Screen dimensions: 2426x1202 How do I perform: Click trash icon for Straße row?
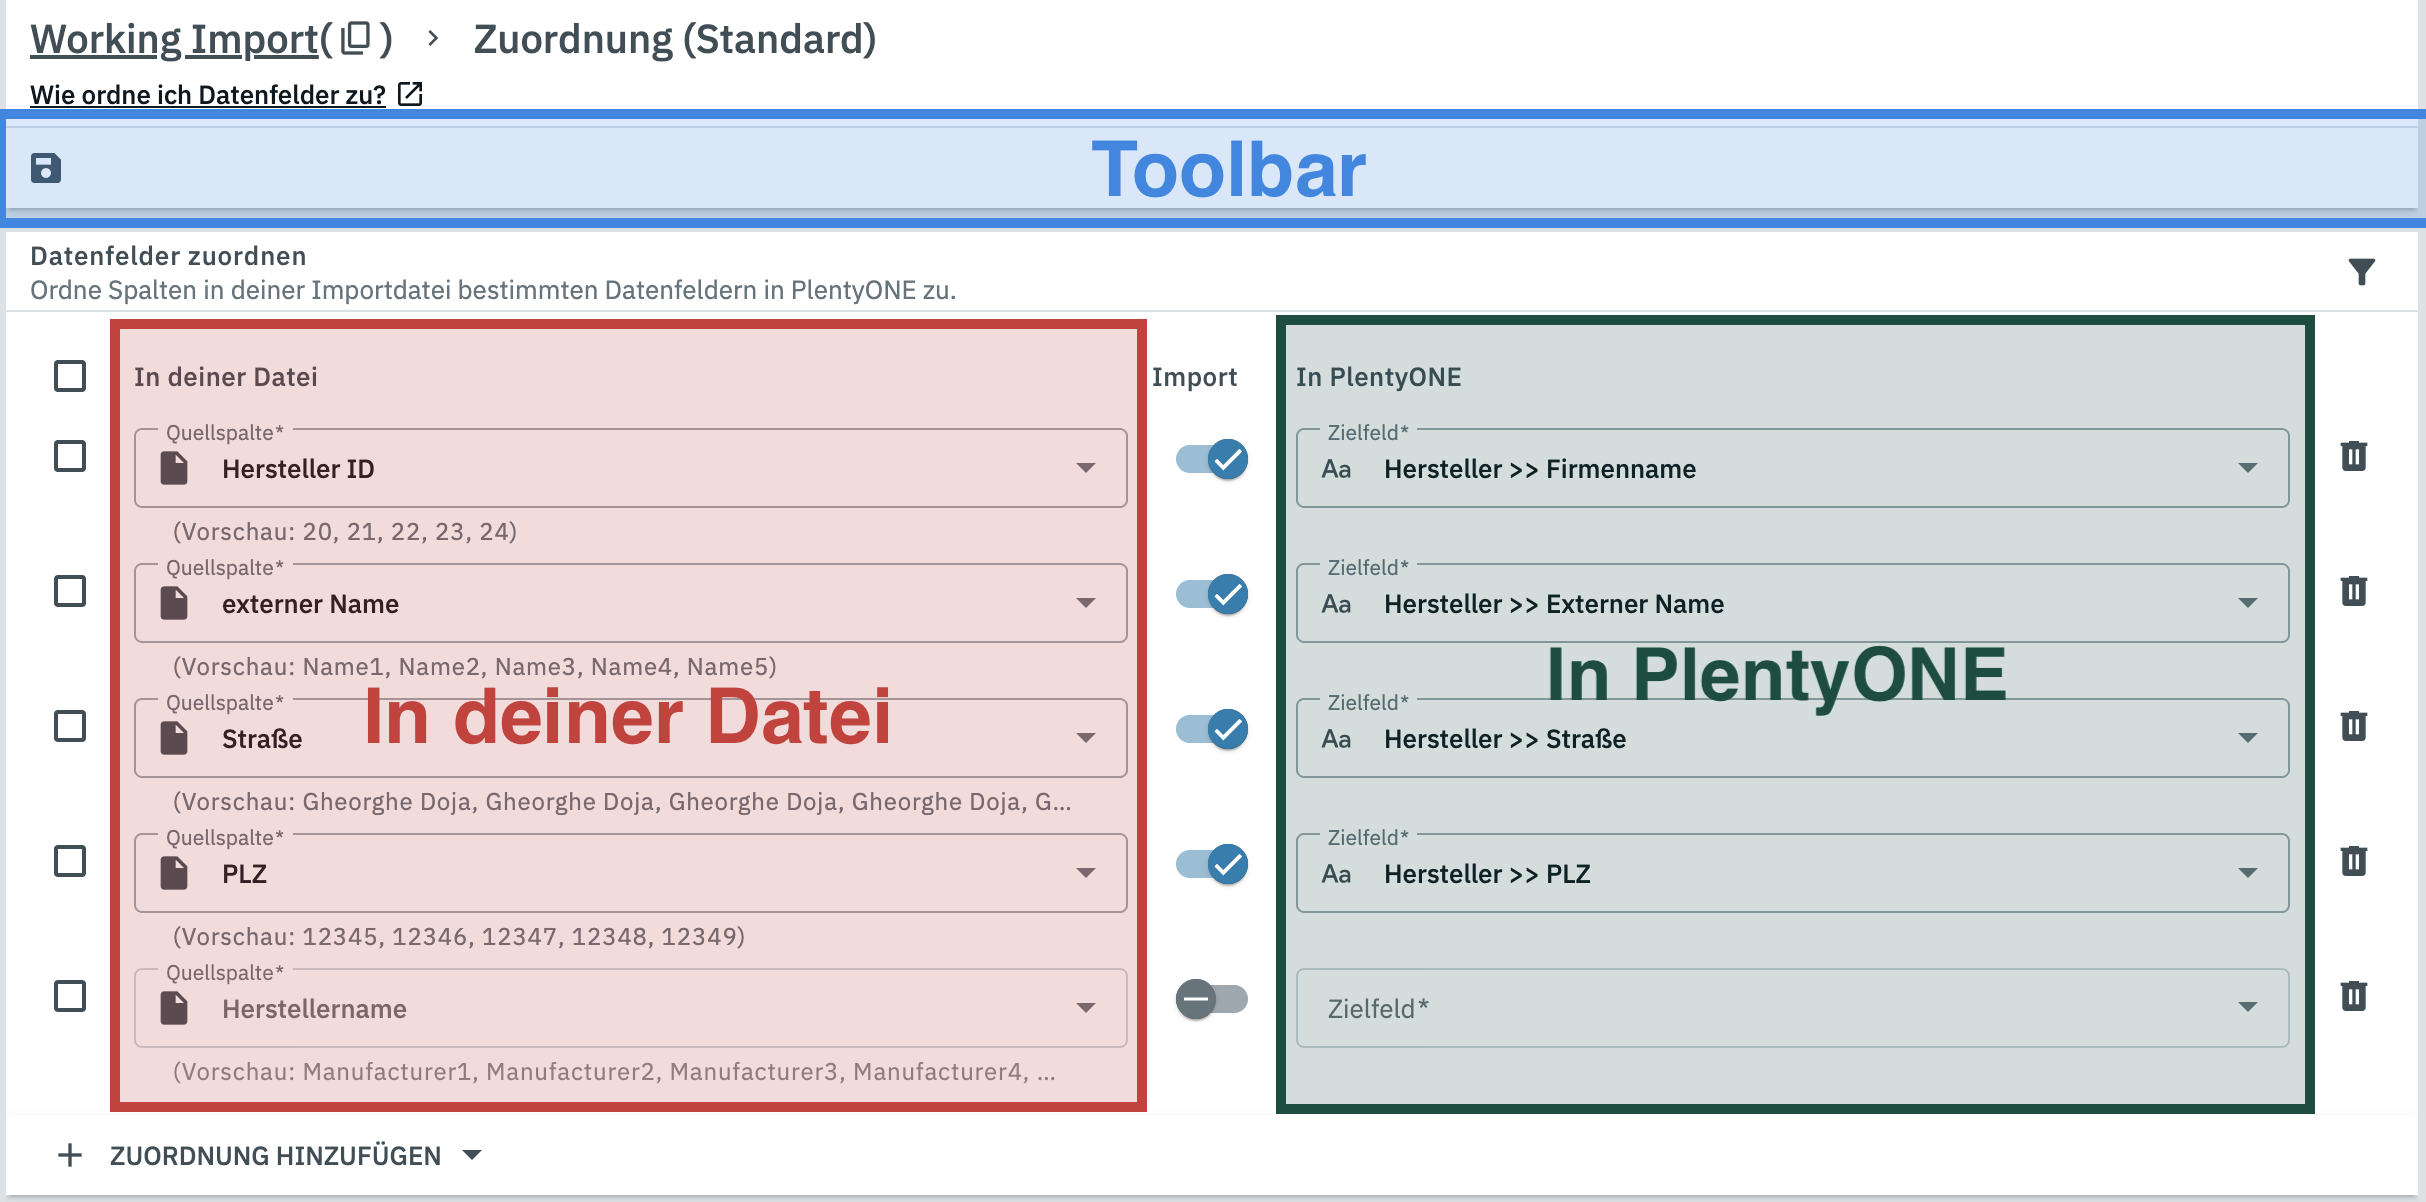2353,726
